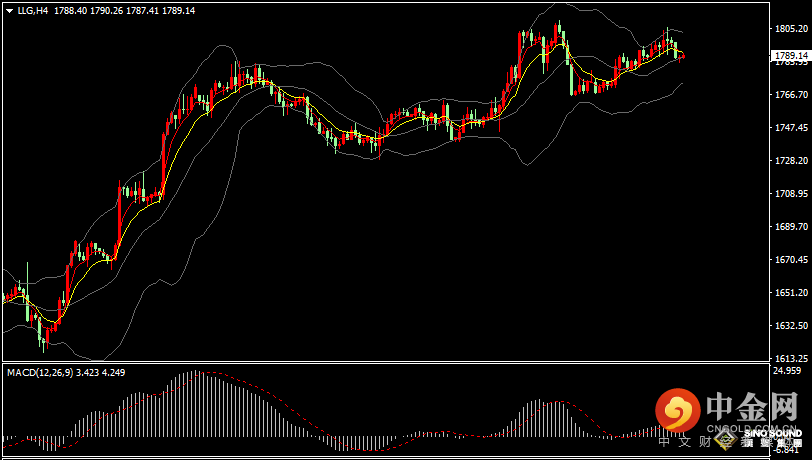Click the 1708.95 price axis label
The image size is (812, 460).
click(790, 194)
